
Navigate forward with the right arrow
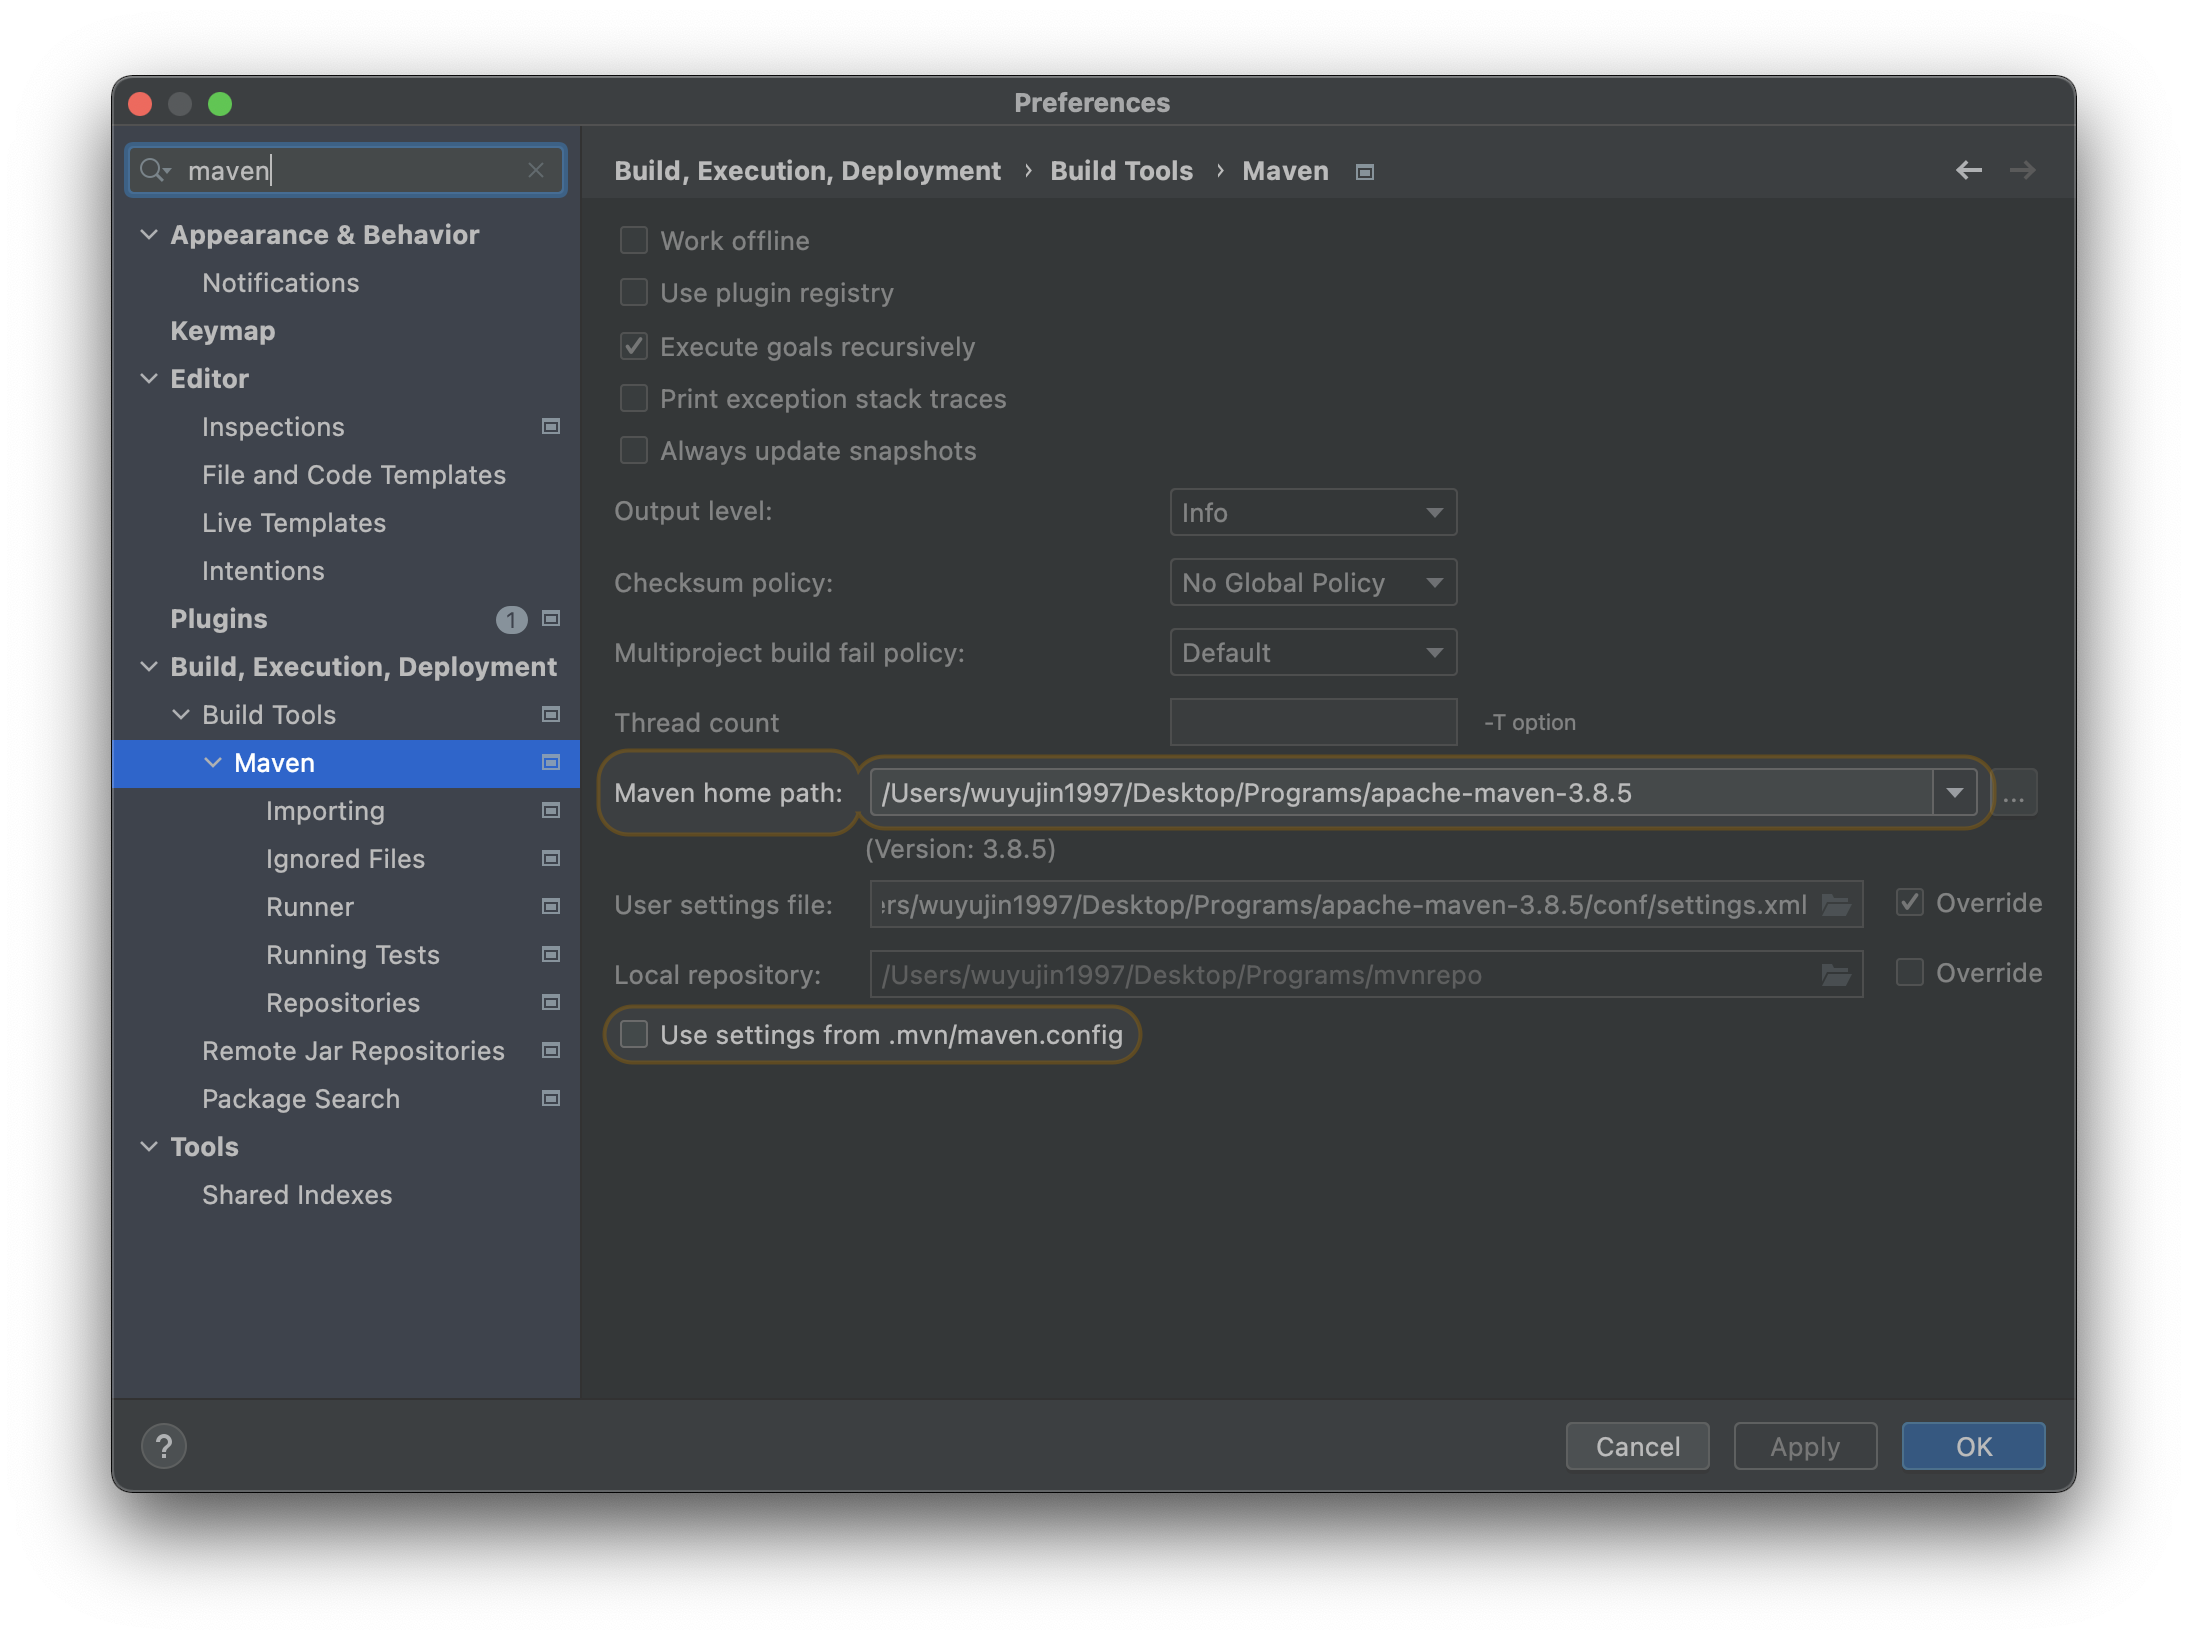pyautogui.click(x=2022, y=171)
